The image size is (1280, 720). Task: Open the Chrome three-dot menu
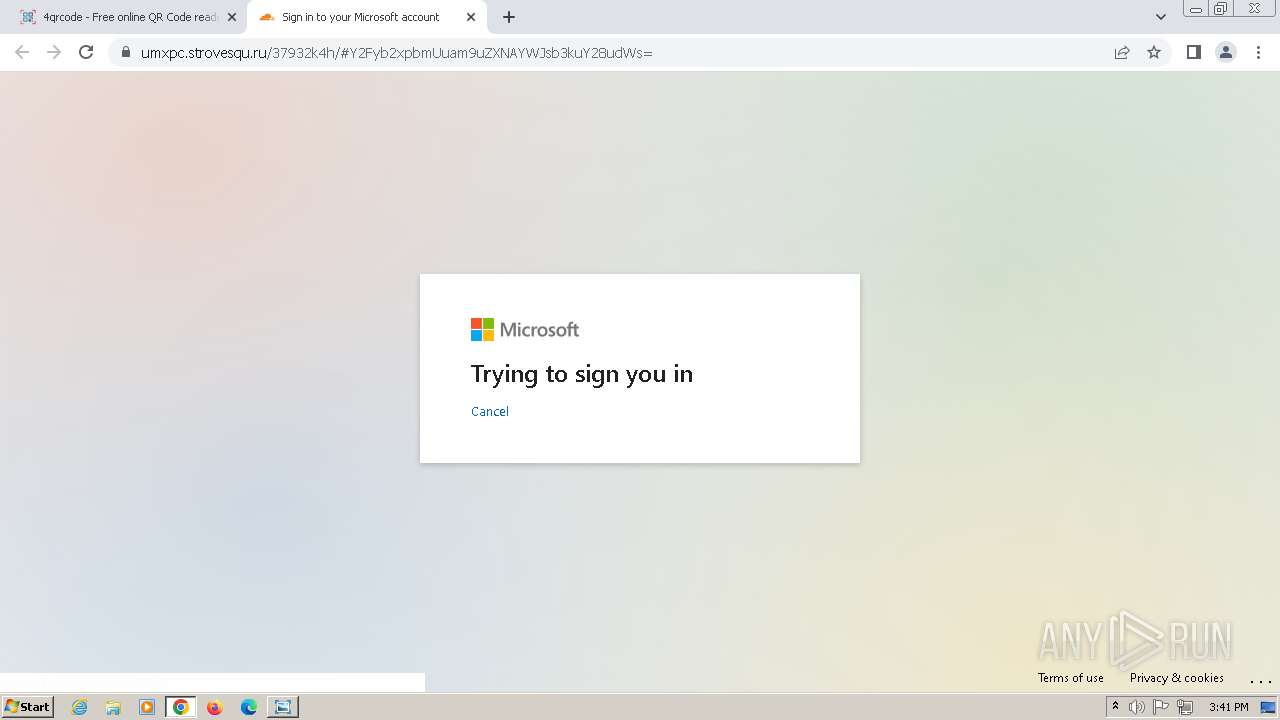1259,52
